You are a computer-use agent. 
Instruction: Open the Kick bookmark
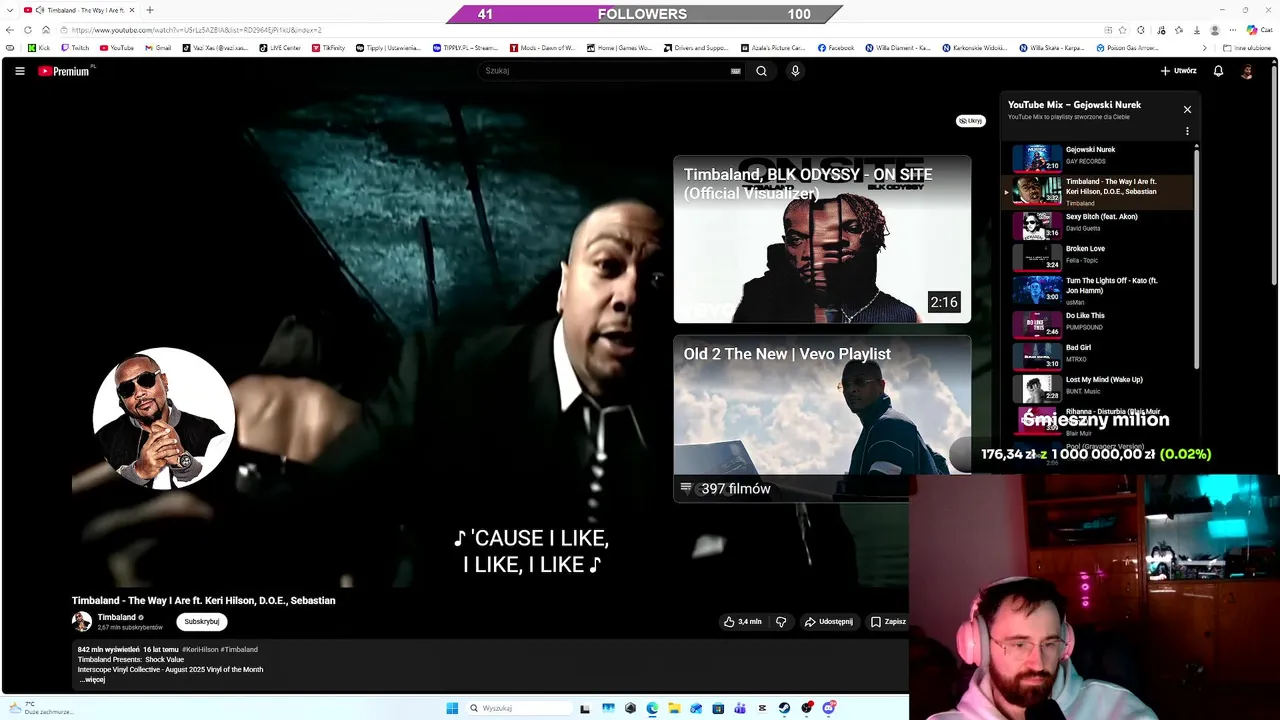pyautogui.click(x=39, y=48)
